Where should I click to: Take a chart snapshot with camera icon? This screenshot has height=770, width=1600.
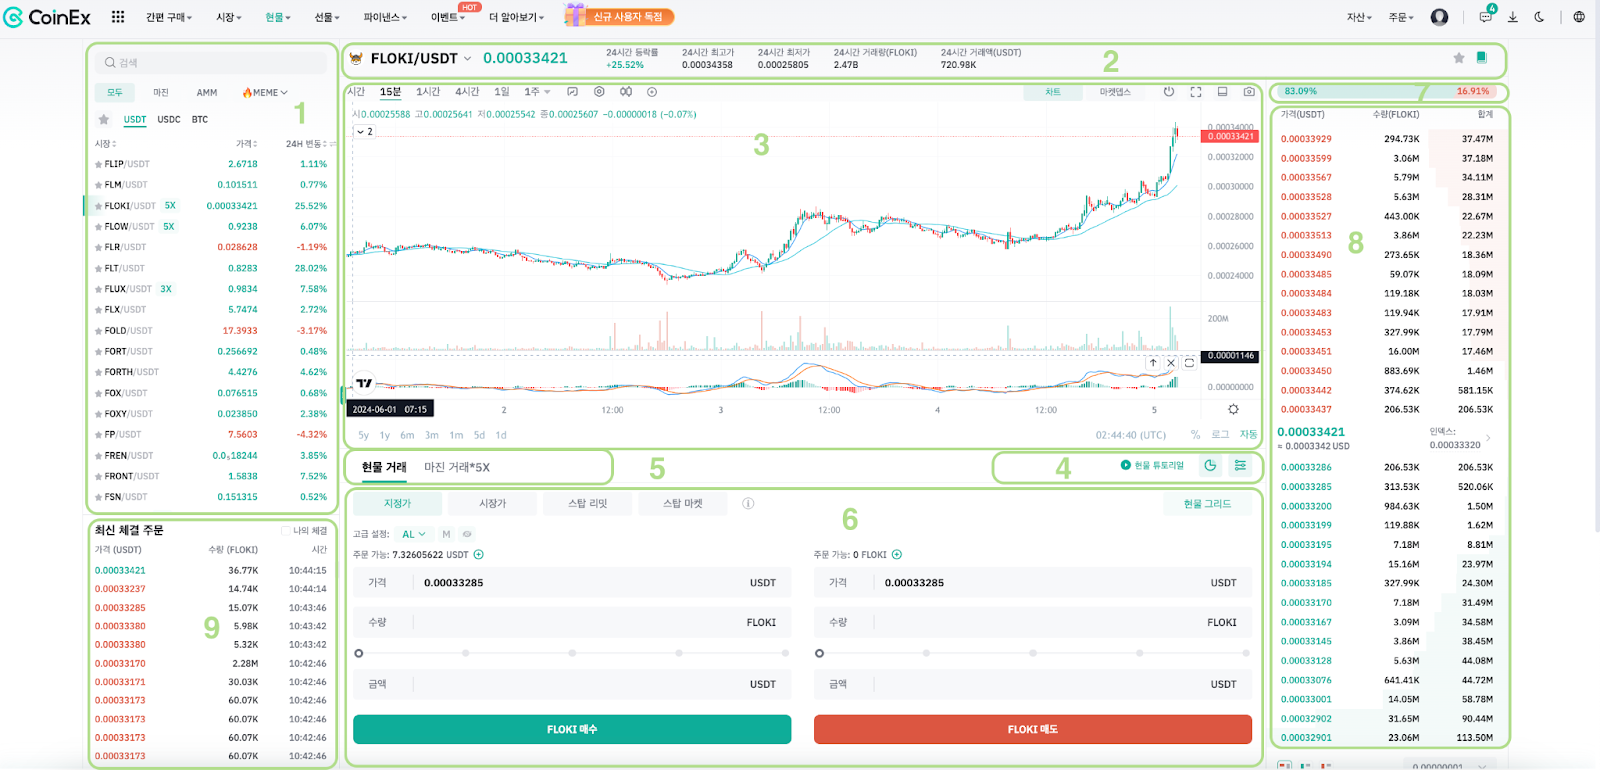1249,92
